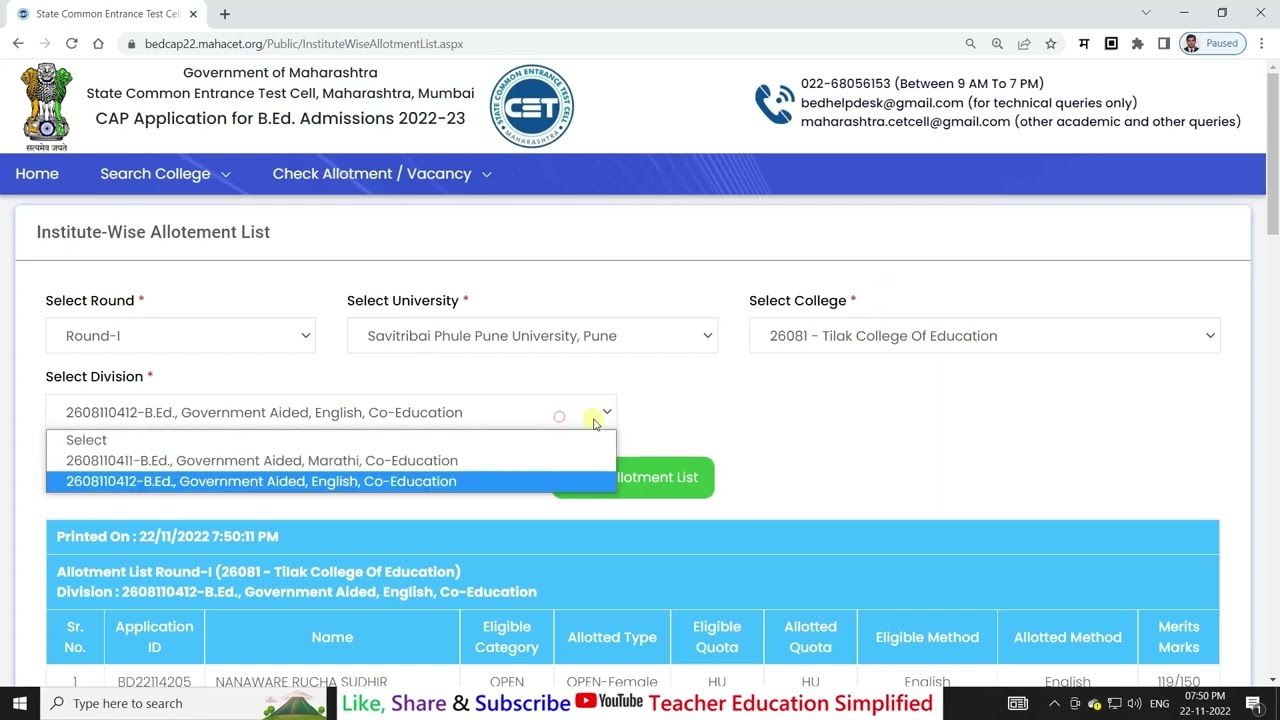This screenshot has width=1280, height=720.
Task: Click the State CET Cell circular logo
Action: coord(532,107)
